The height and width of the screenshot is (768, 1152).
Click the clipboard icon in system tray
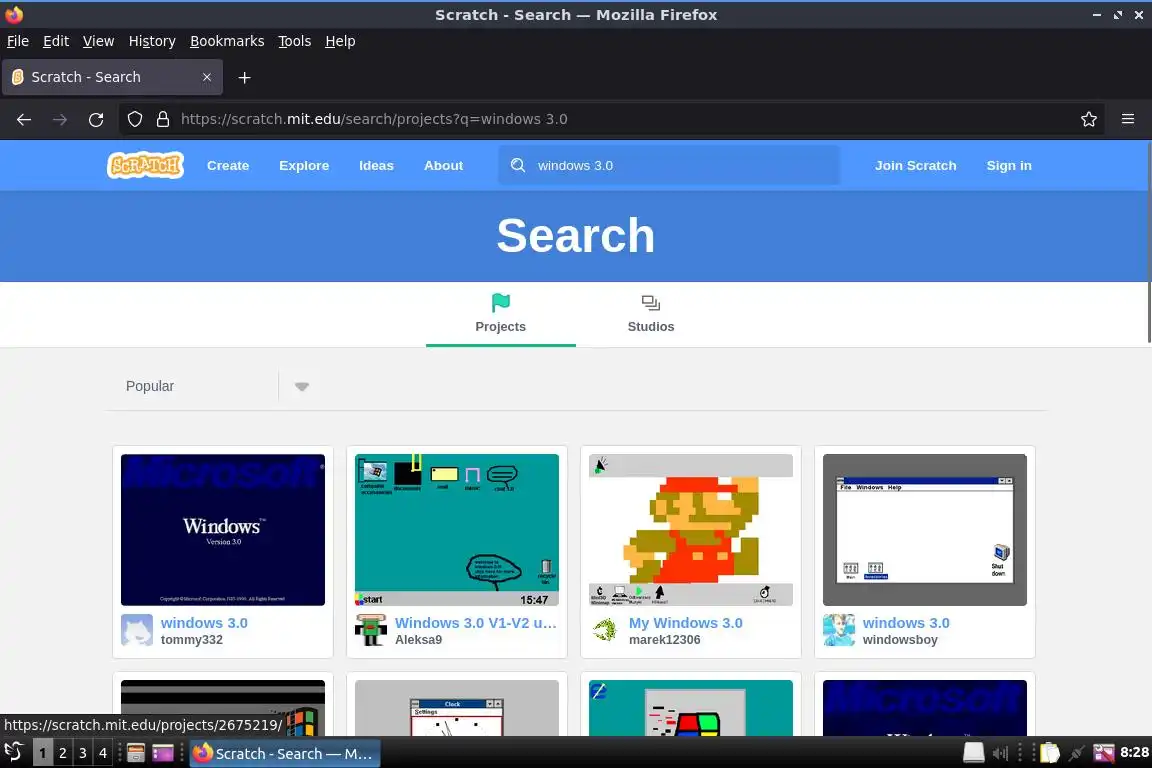click(x=1050, y=753)
